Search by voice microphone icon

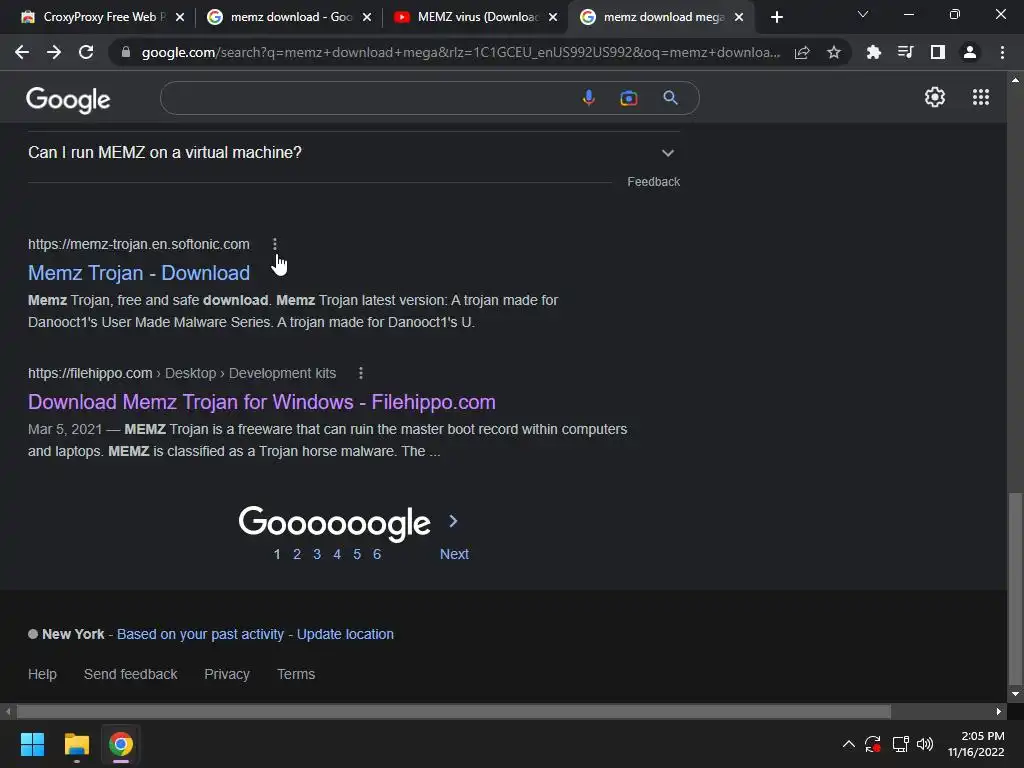coord(588,98)
